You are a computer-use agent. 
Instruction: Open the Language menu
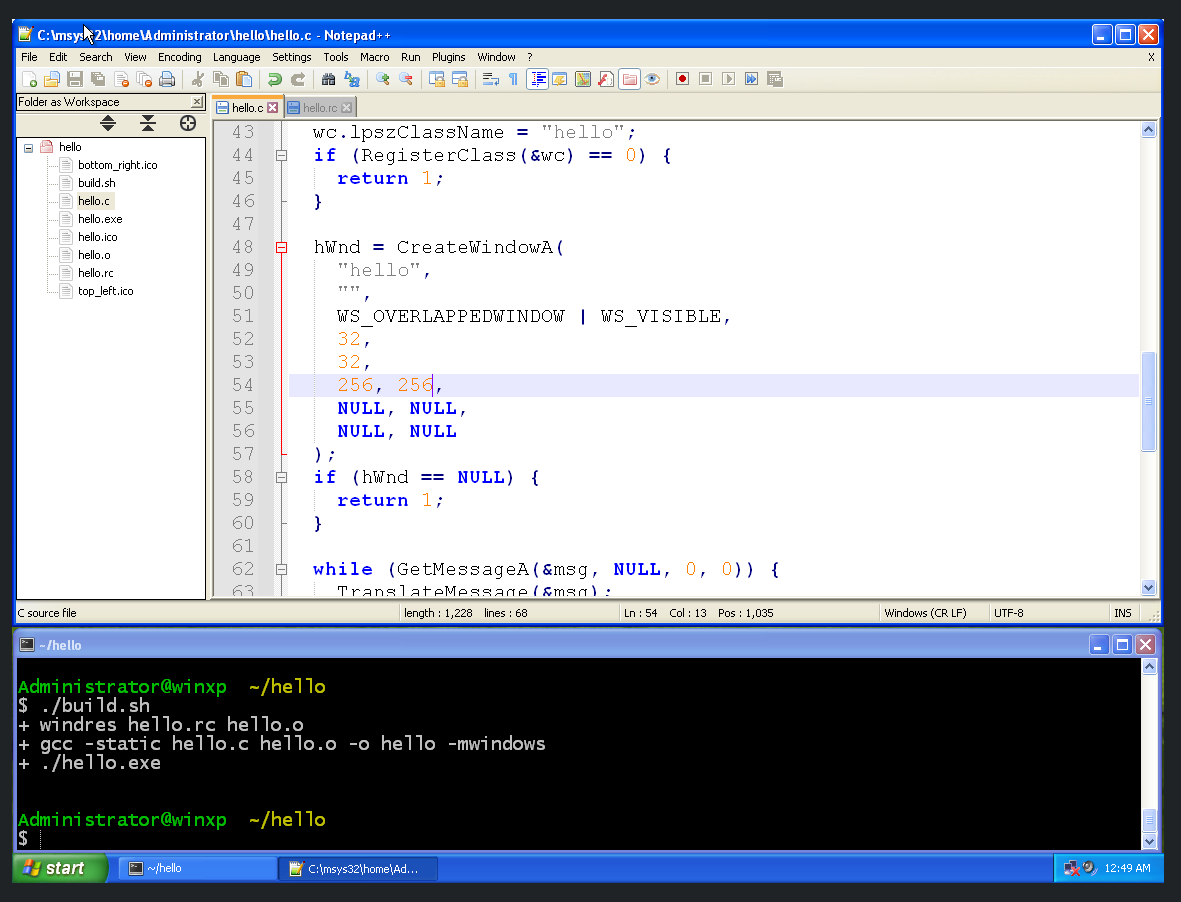(x=237, y=57)
